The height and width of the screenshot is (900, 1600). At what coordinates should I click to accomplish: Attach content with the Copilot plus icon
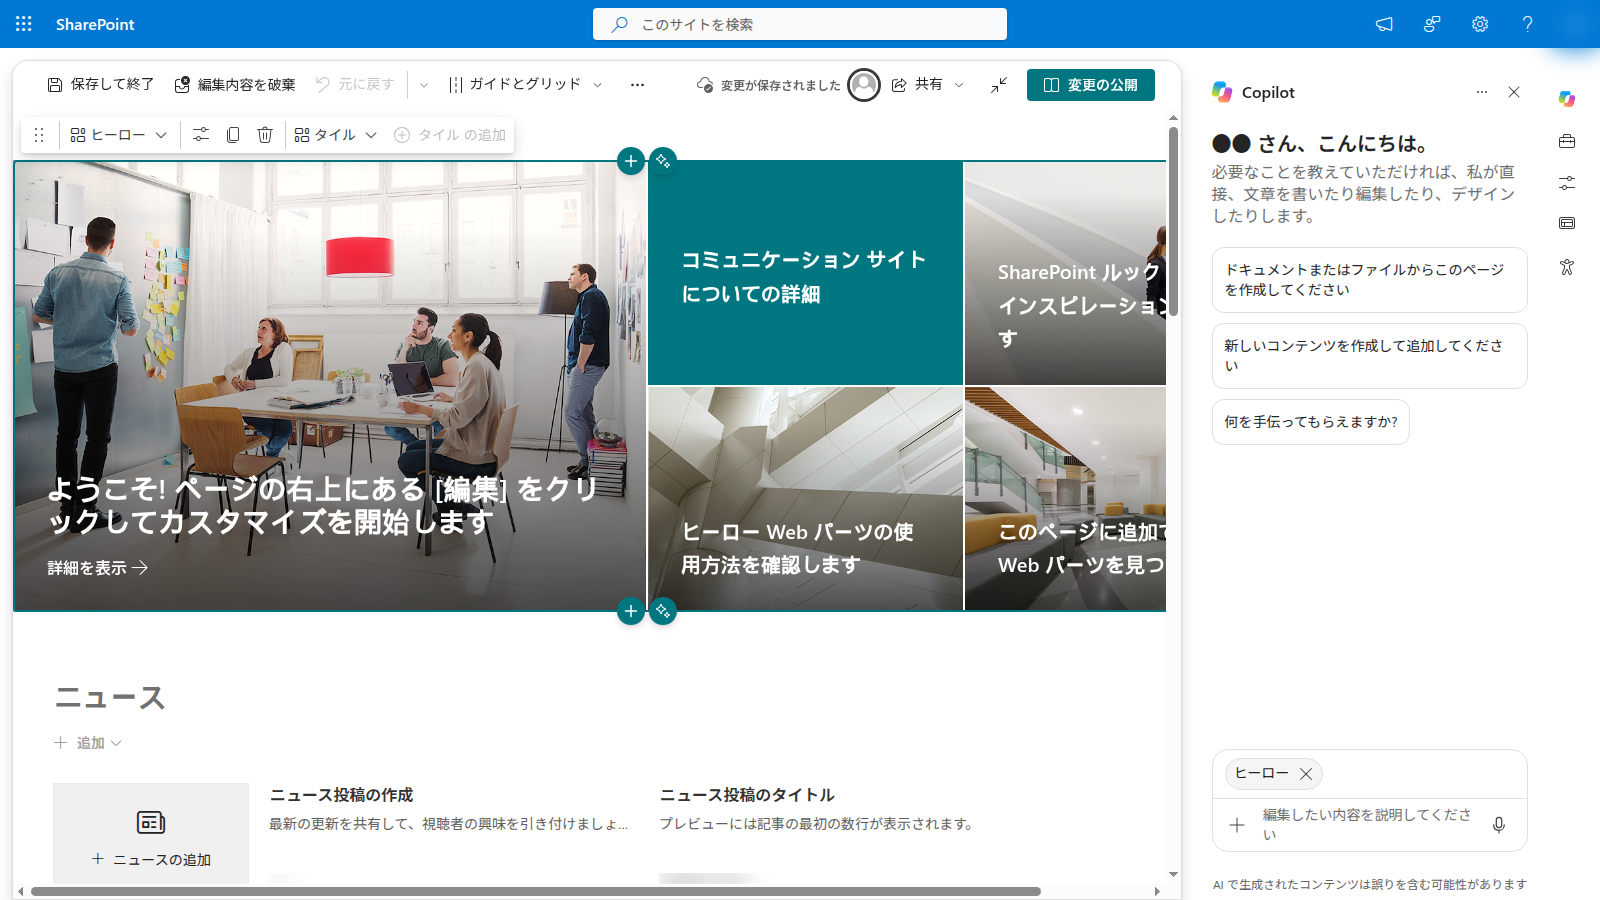click(1237, 825)
